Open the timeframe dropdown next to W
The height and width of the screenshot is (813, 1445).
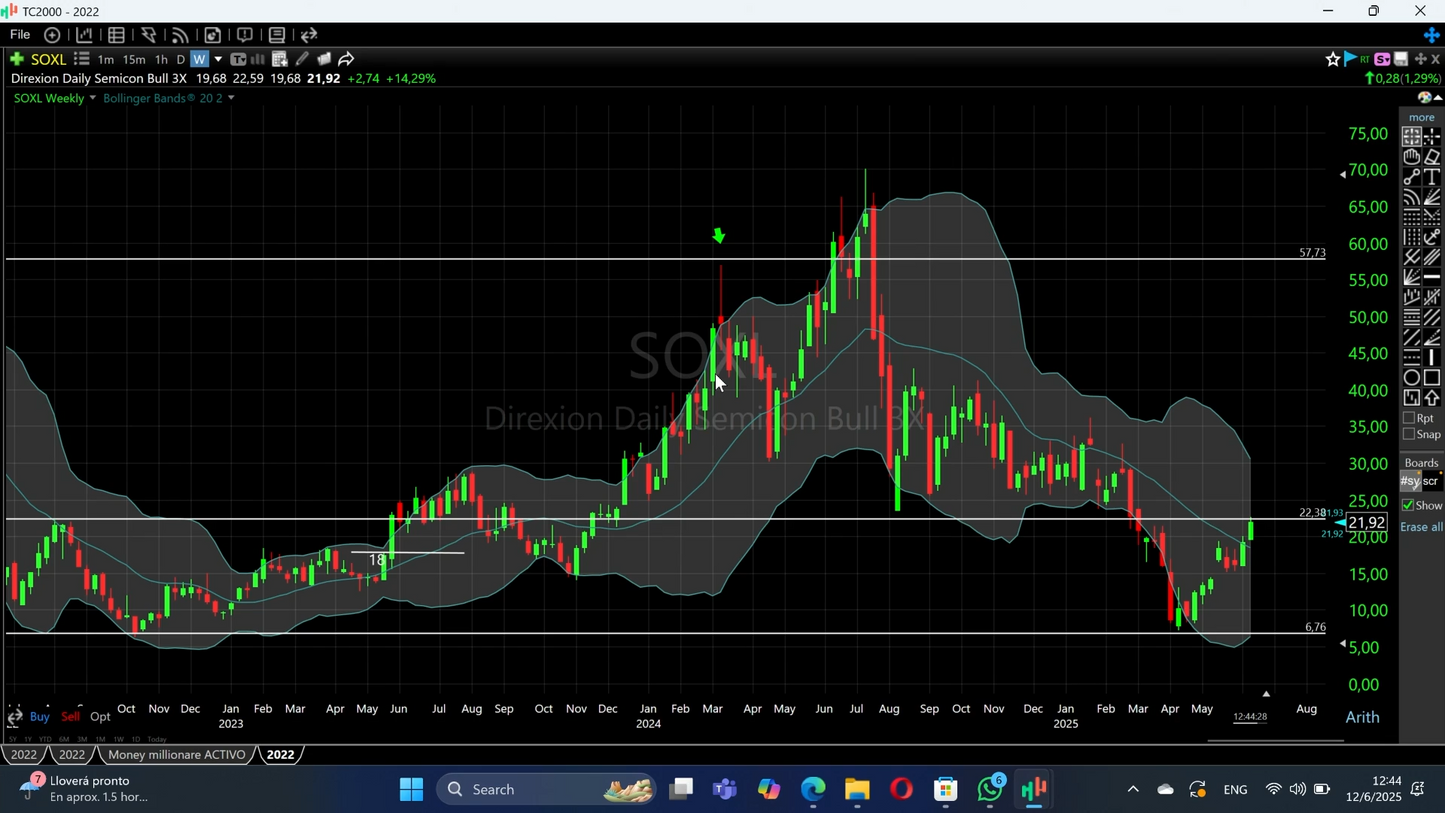pyautogui.click(x=218, y=59)
